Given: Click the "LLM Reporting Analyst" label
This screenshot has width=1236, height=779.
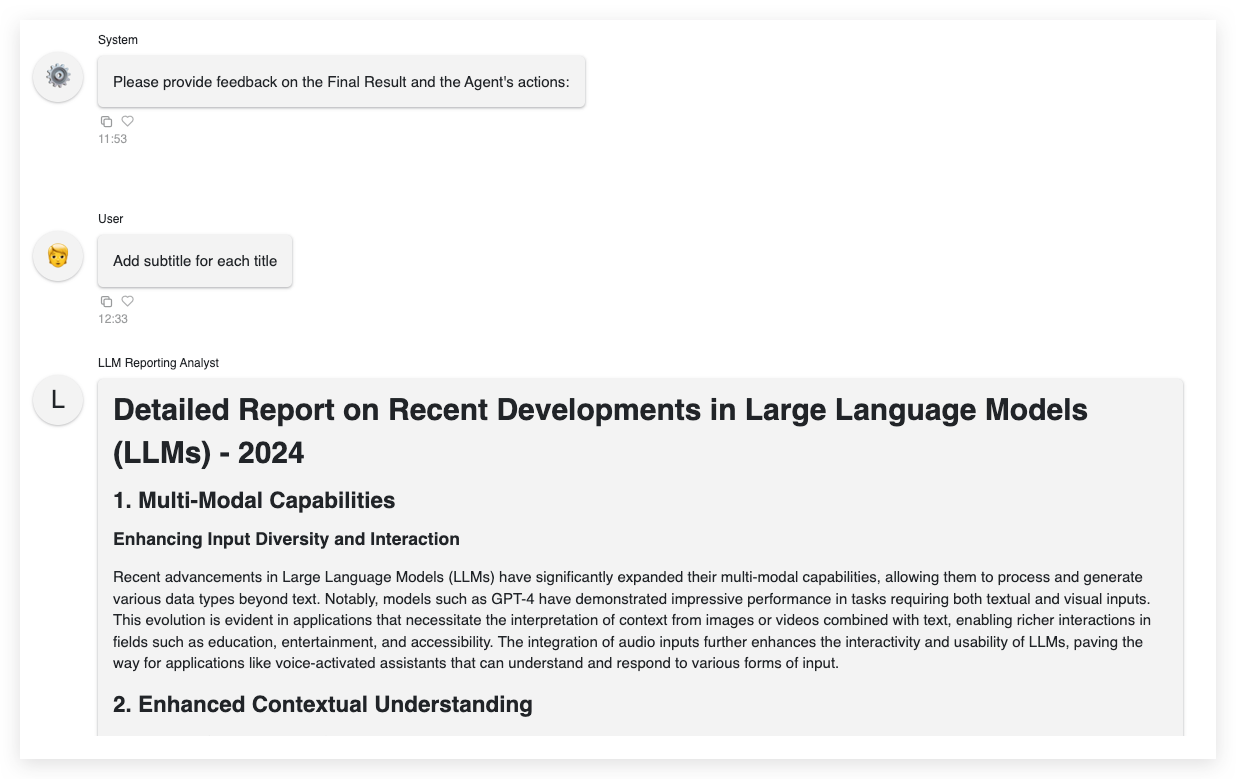Looking at the screenshot, I should pos(159,363).
